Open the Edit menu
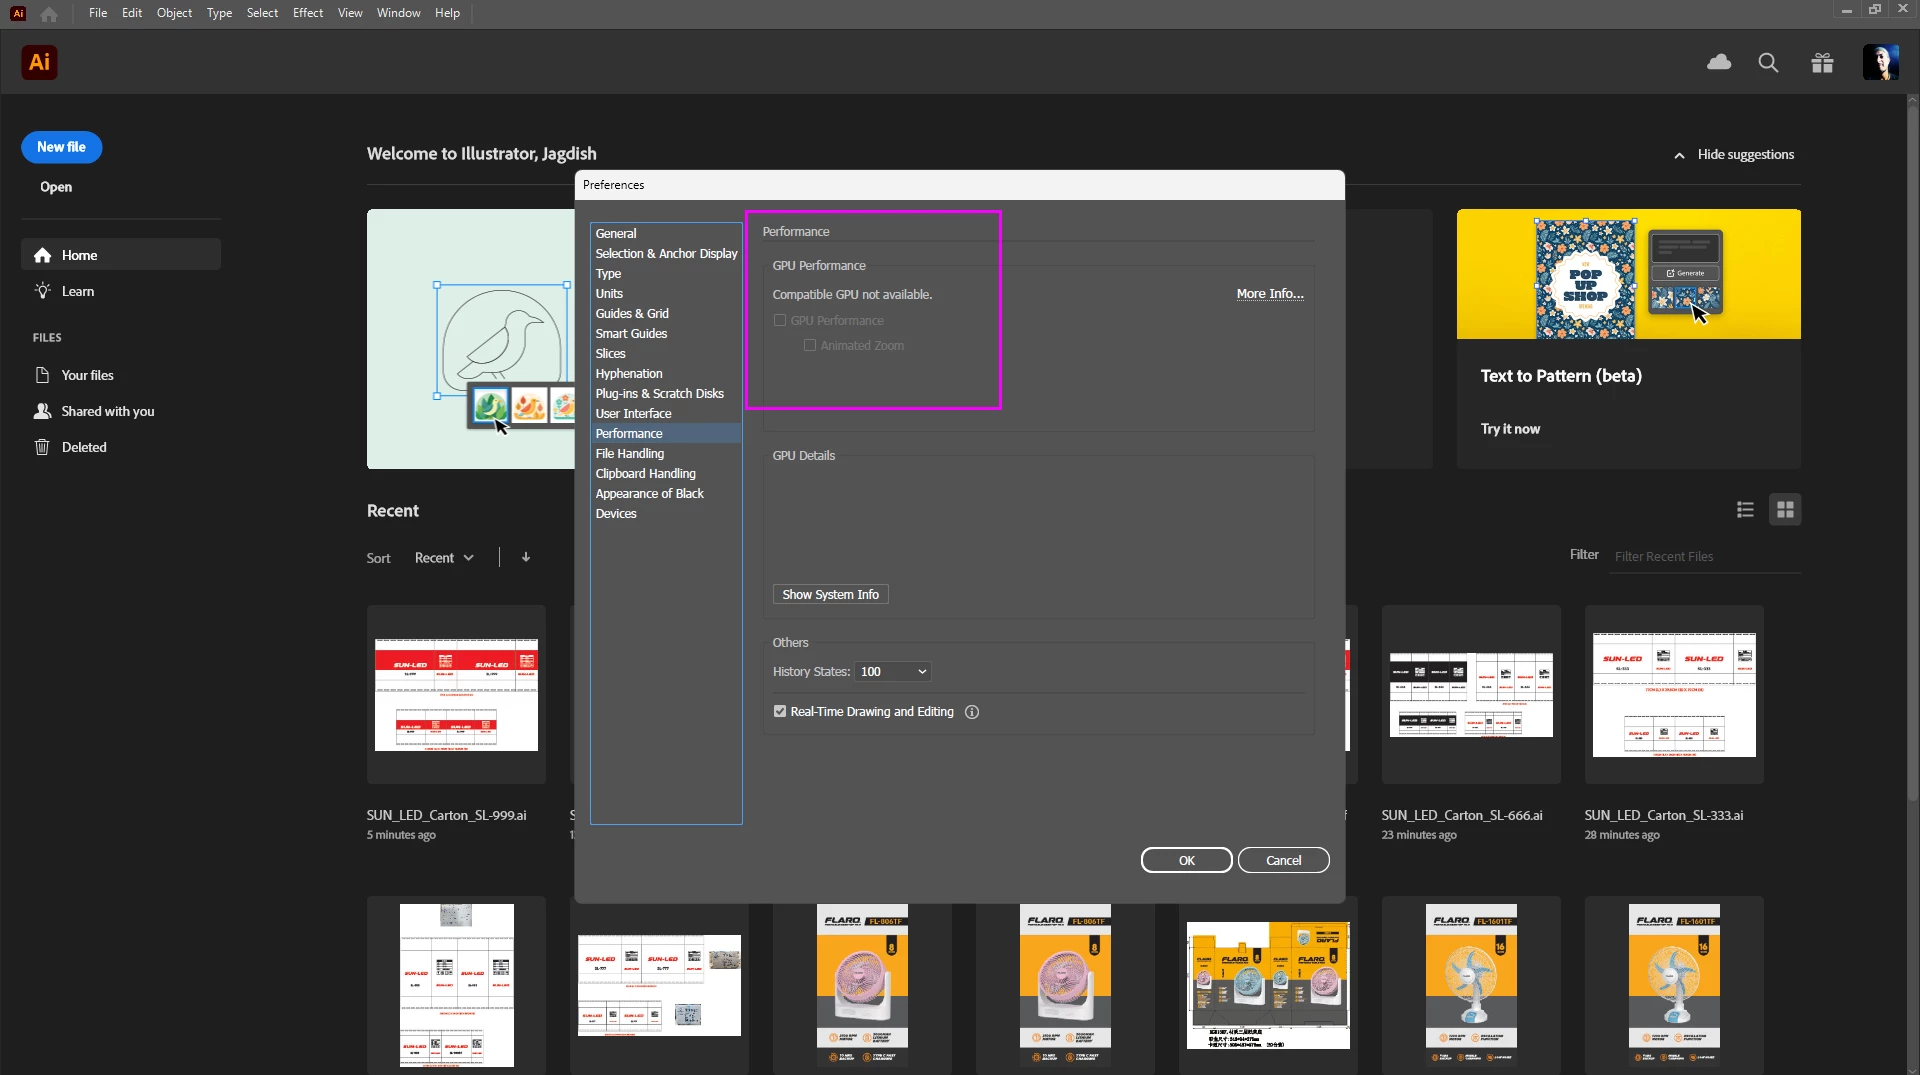Viewport: 1920px width, 1075px height. (132, 13)
